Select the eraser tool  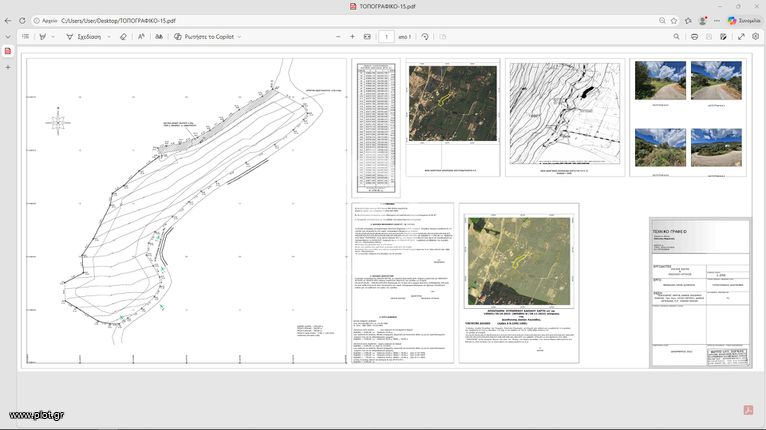[123, 37]
